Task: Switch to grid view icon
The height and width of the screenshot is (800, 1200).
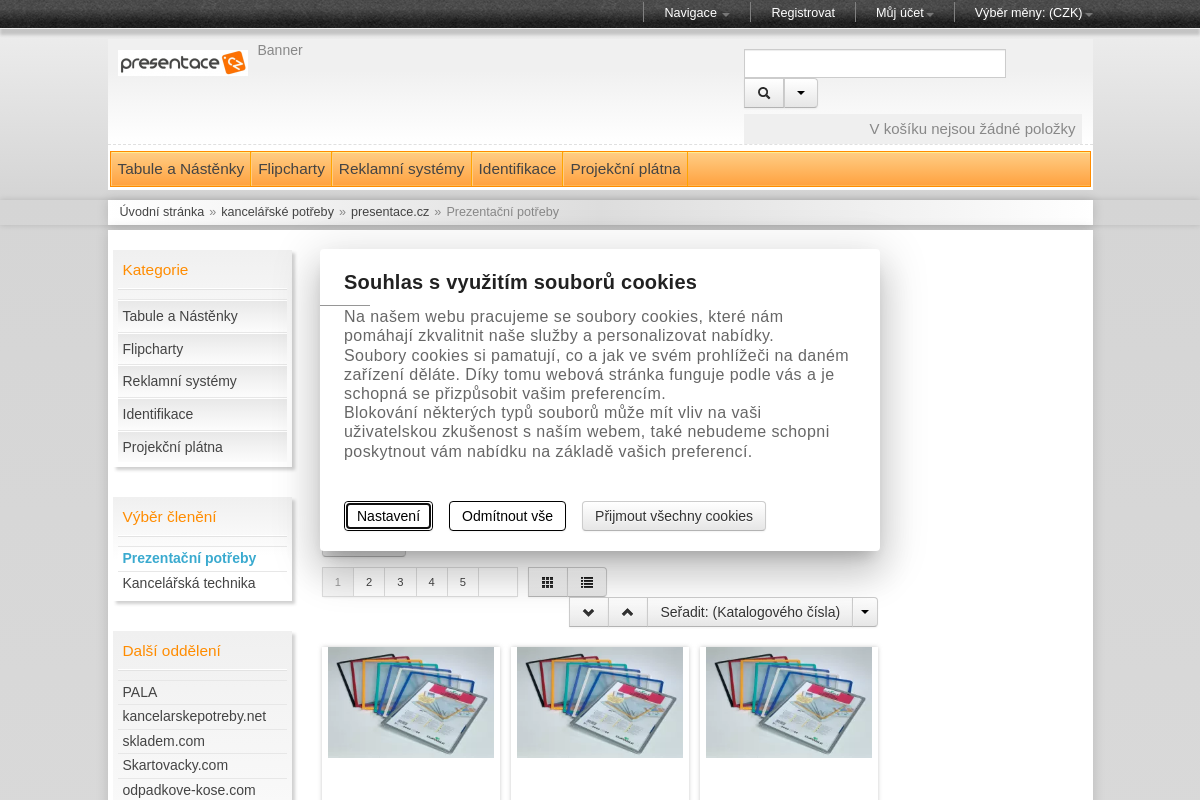Action: click(548, 582)
